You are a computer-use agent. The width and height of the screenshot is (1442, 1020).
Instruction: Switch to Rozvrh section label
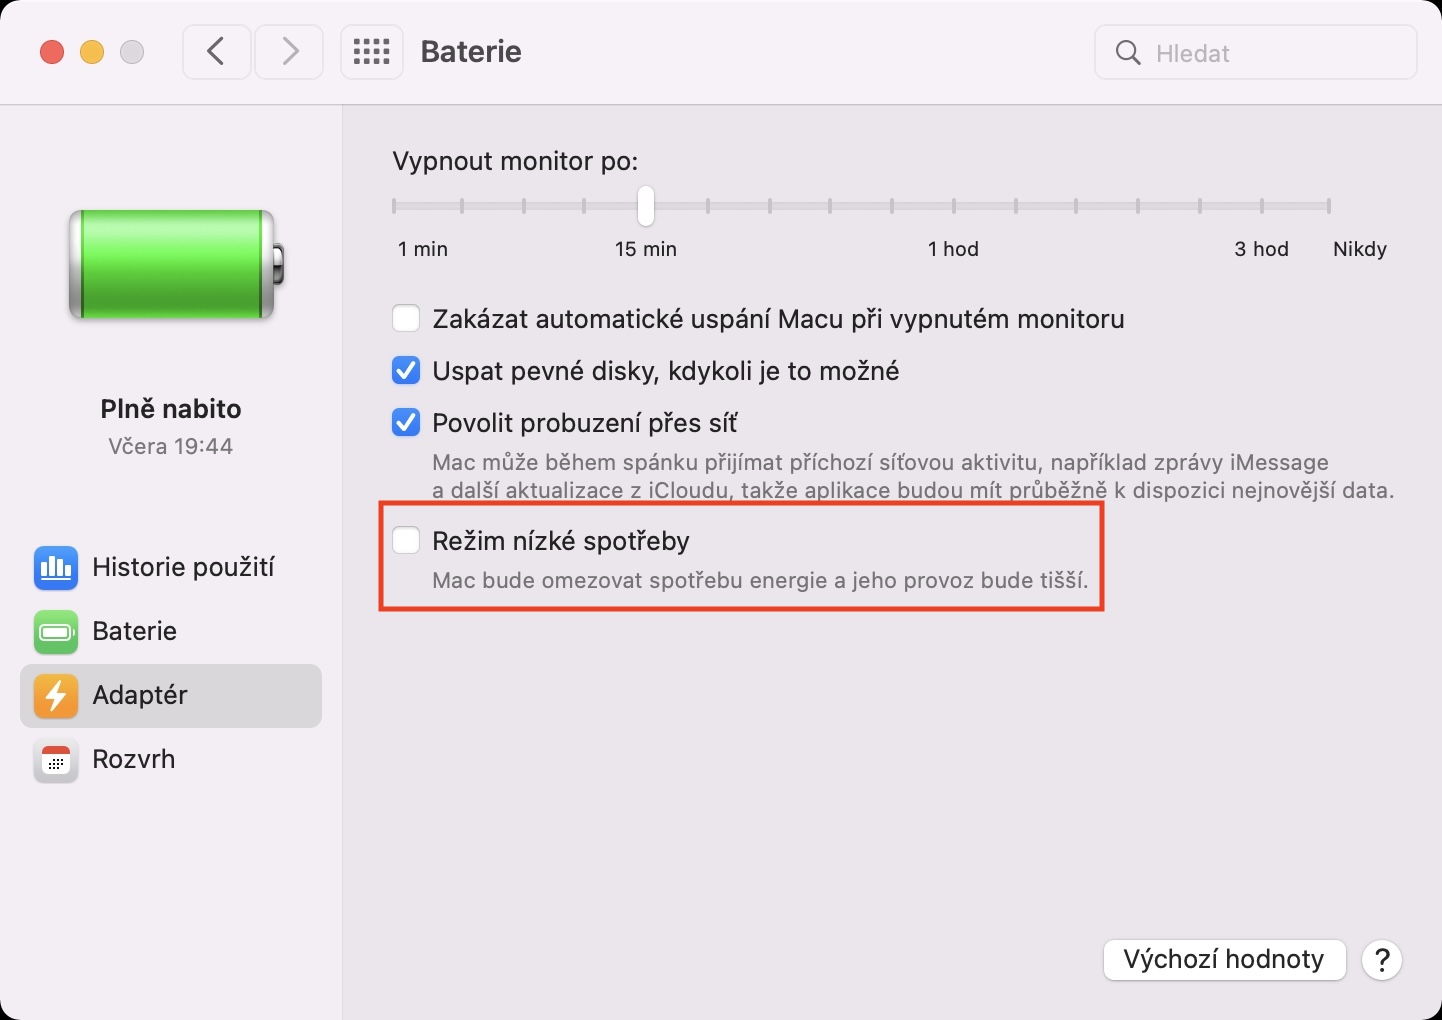134,760
